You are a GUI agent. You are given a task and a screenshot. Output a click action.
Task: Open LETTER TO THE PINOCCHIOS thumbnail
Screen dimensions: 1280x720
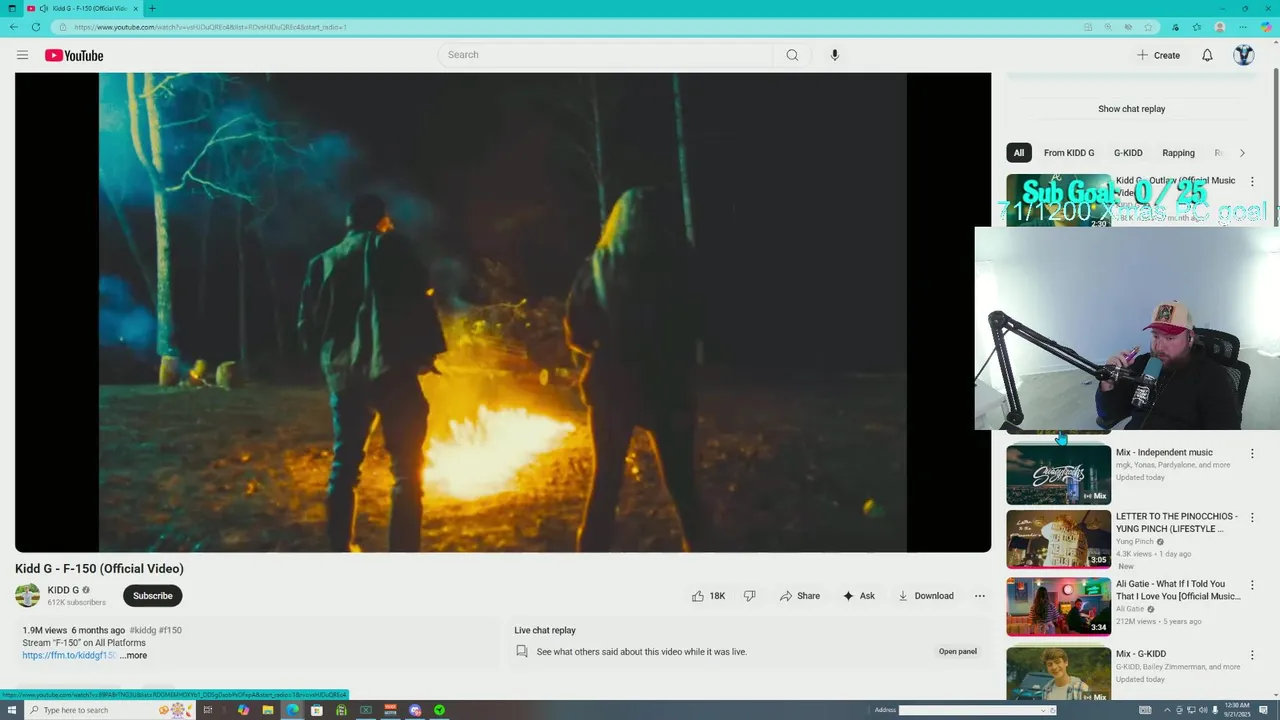[1058, 540]
